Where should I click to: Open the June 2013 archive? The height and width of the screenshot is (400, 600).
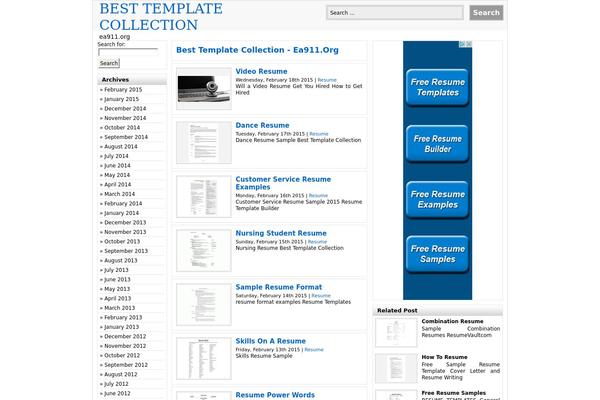117,279
